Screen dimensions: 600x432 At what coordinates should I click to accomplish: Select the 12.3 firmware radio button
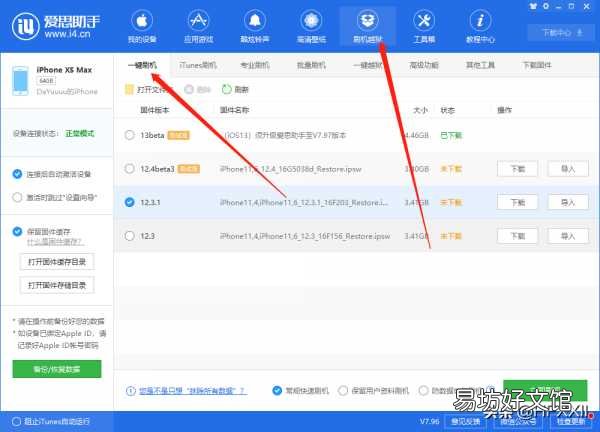[129, 236]
